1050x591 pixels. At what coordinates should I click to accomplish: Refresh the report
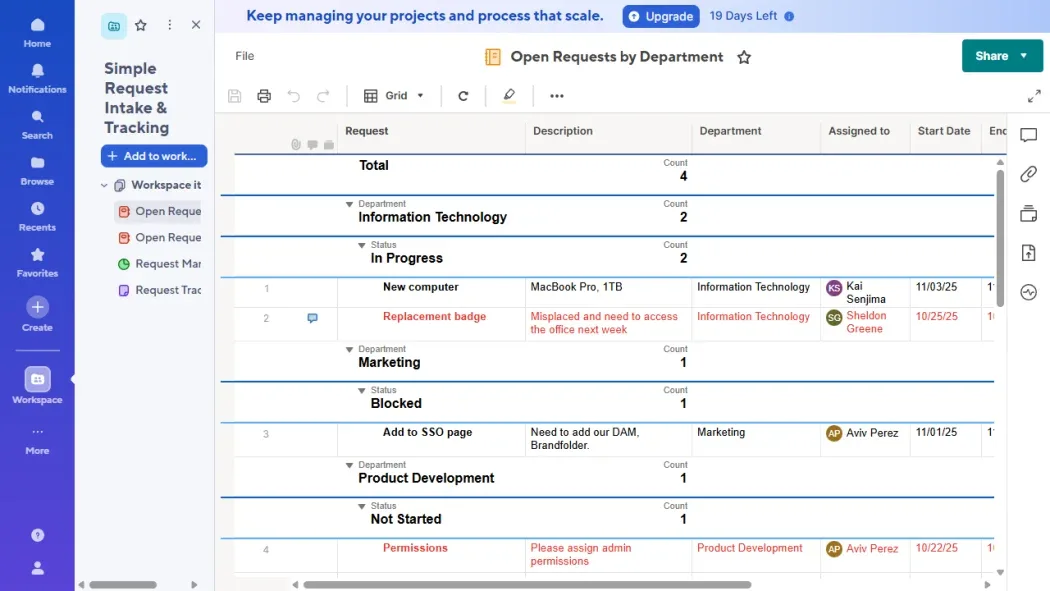tap(463, 96)
